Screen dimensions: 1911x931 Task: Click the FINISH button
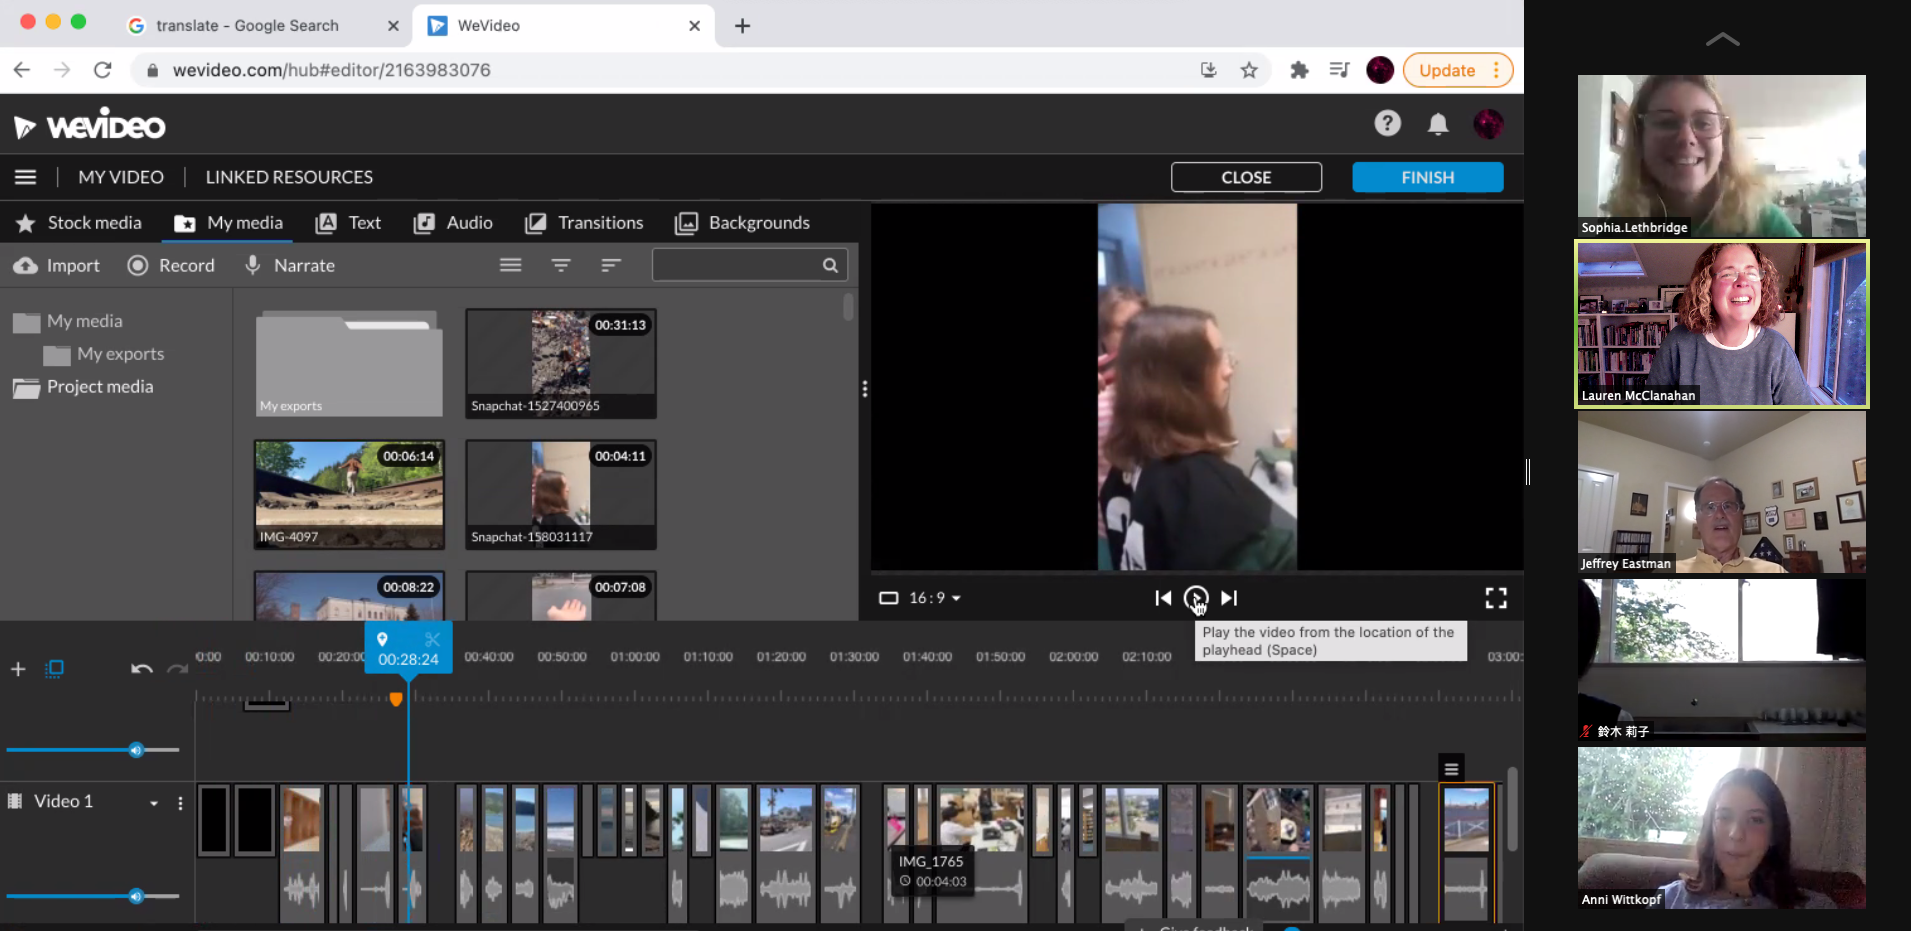tap(1428, 177)
